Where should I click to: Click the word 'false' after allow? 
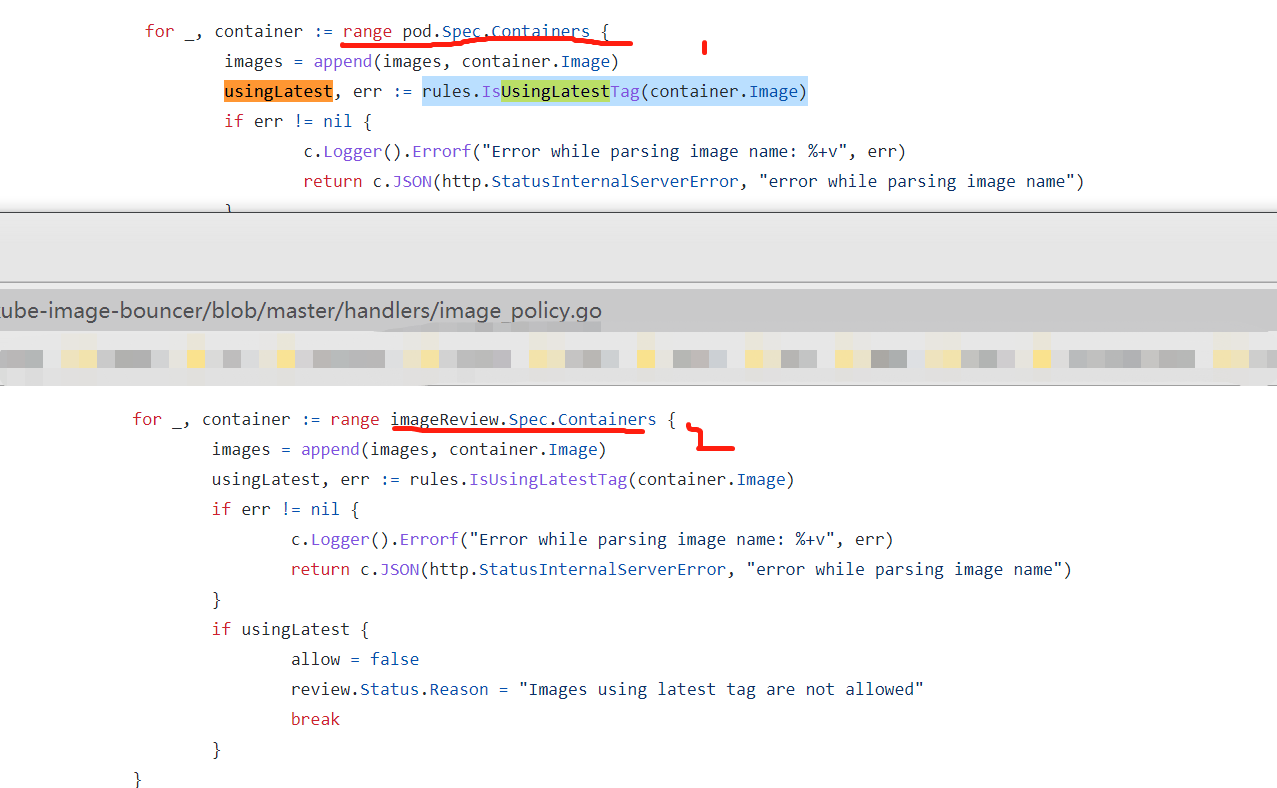pos(395,660)
